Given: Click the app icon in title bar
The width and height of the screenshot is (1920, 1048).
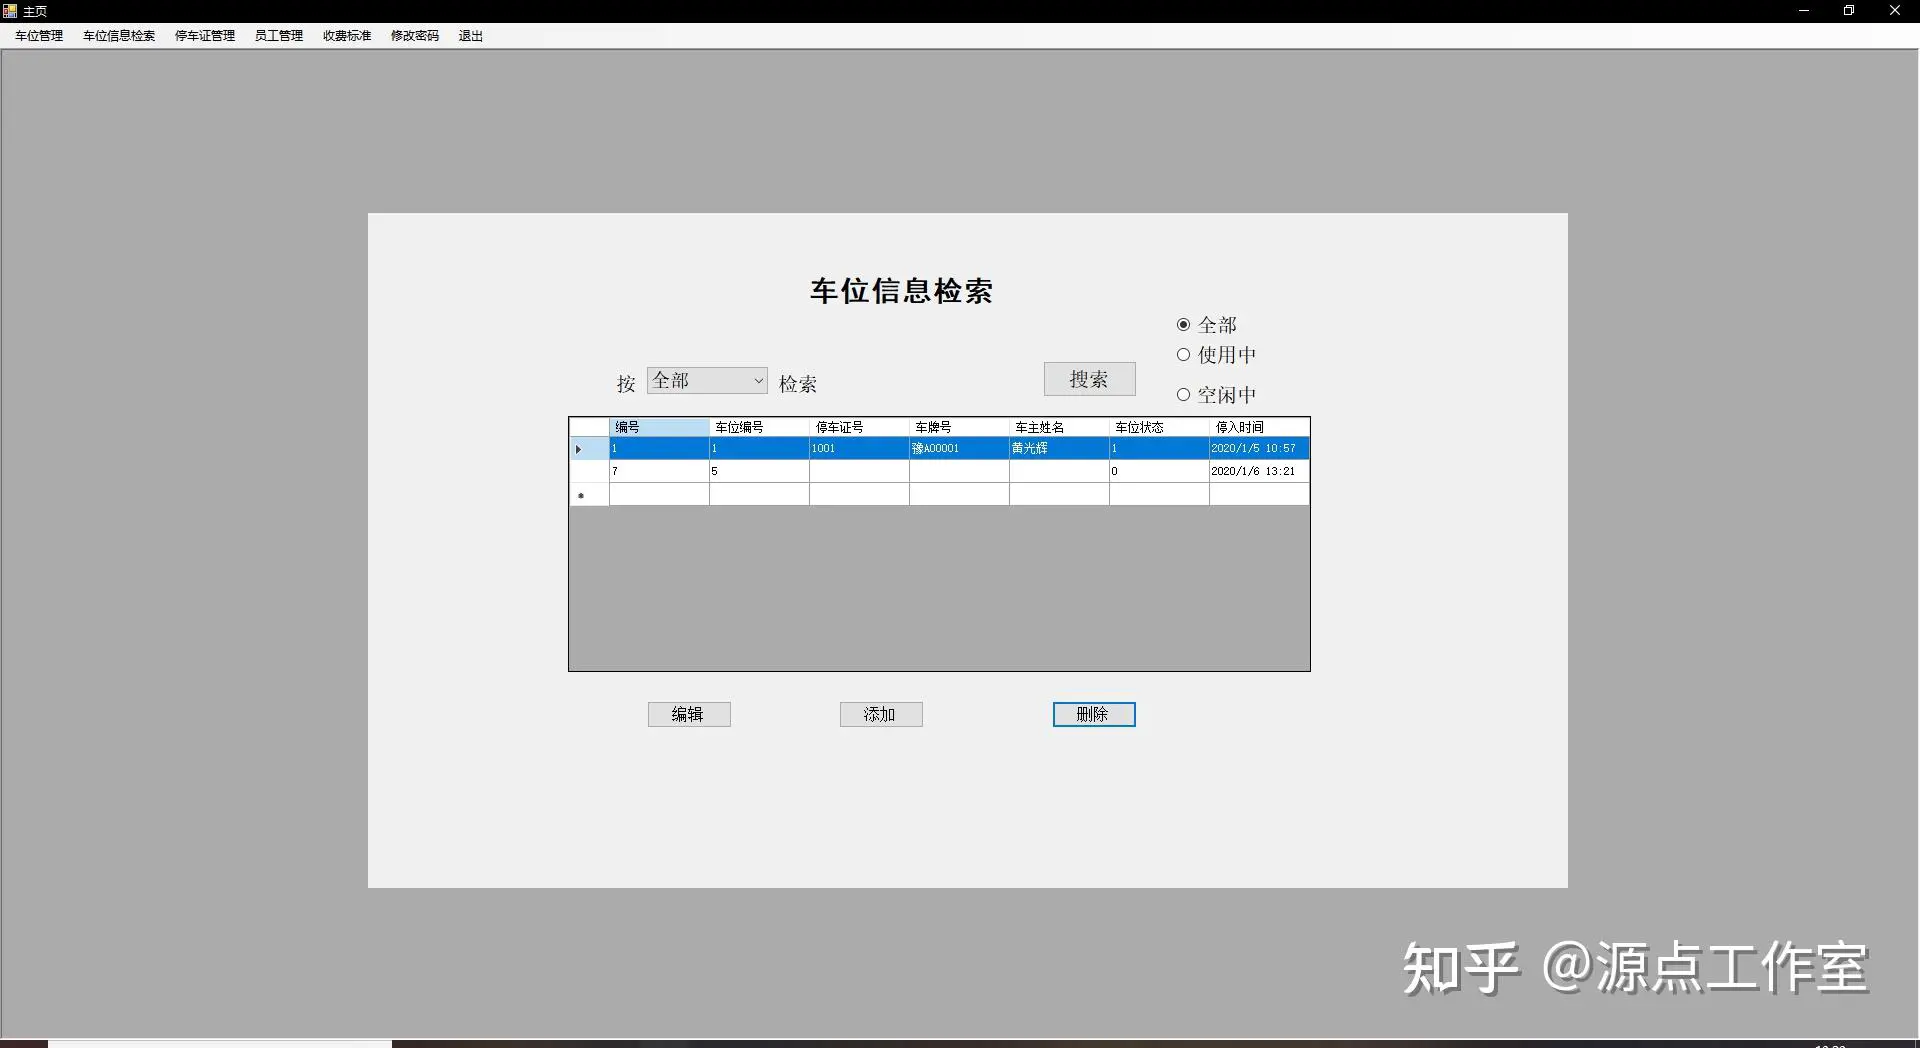Looking at the screenshot, I should [10, 11].
